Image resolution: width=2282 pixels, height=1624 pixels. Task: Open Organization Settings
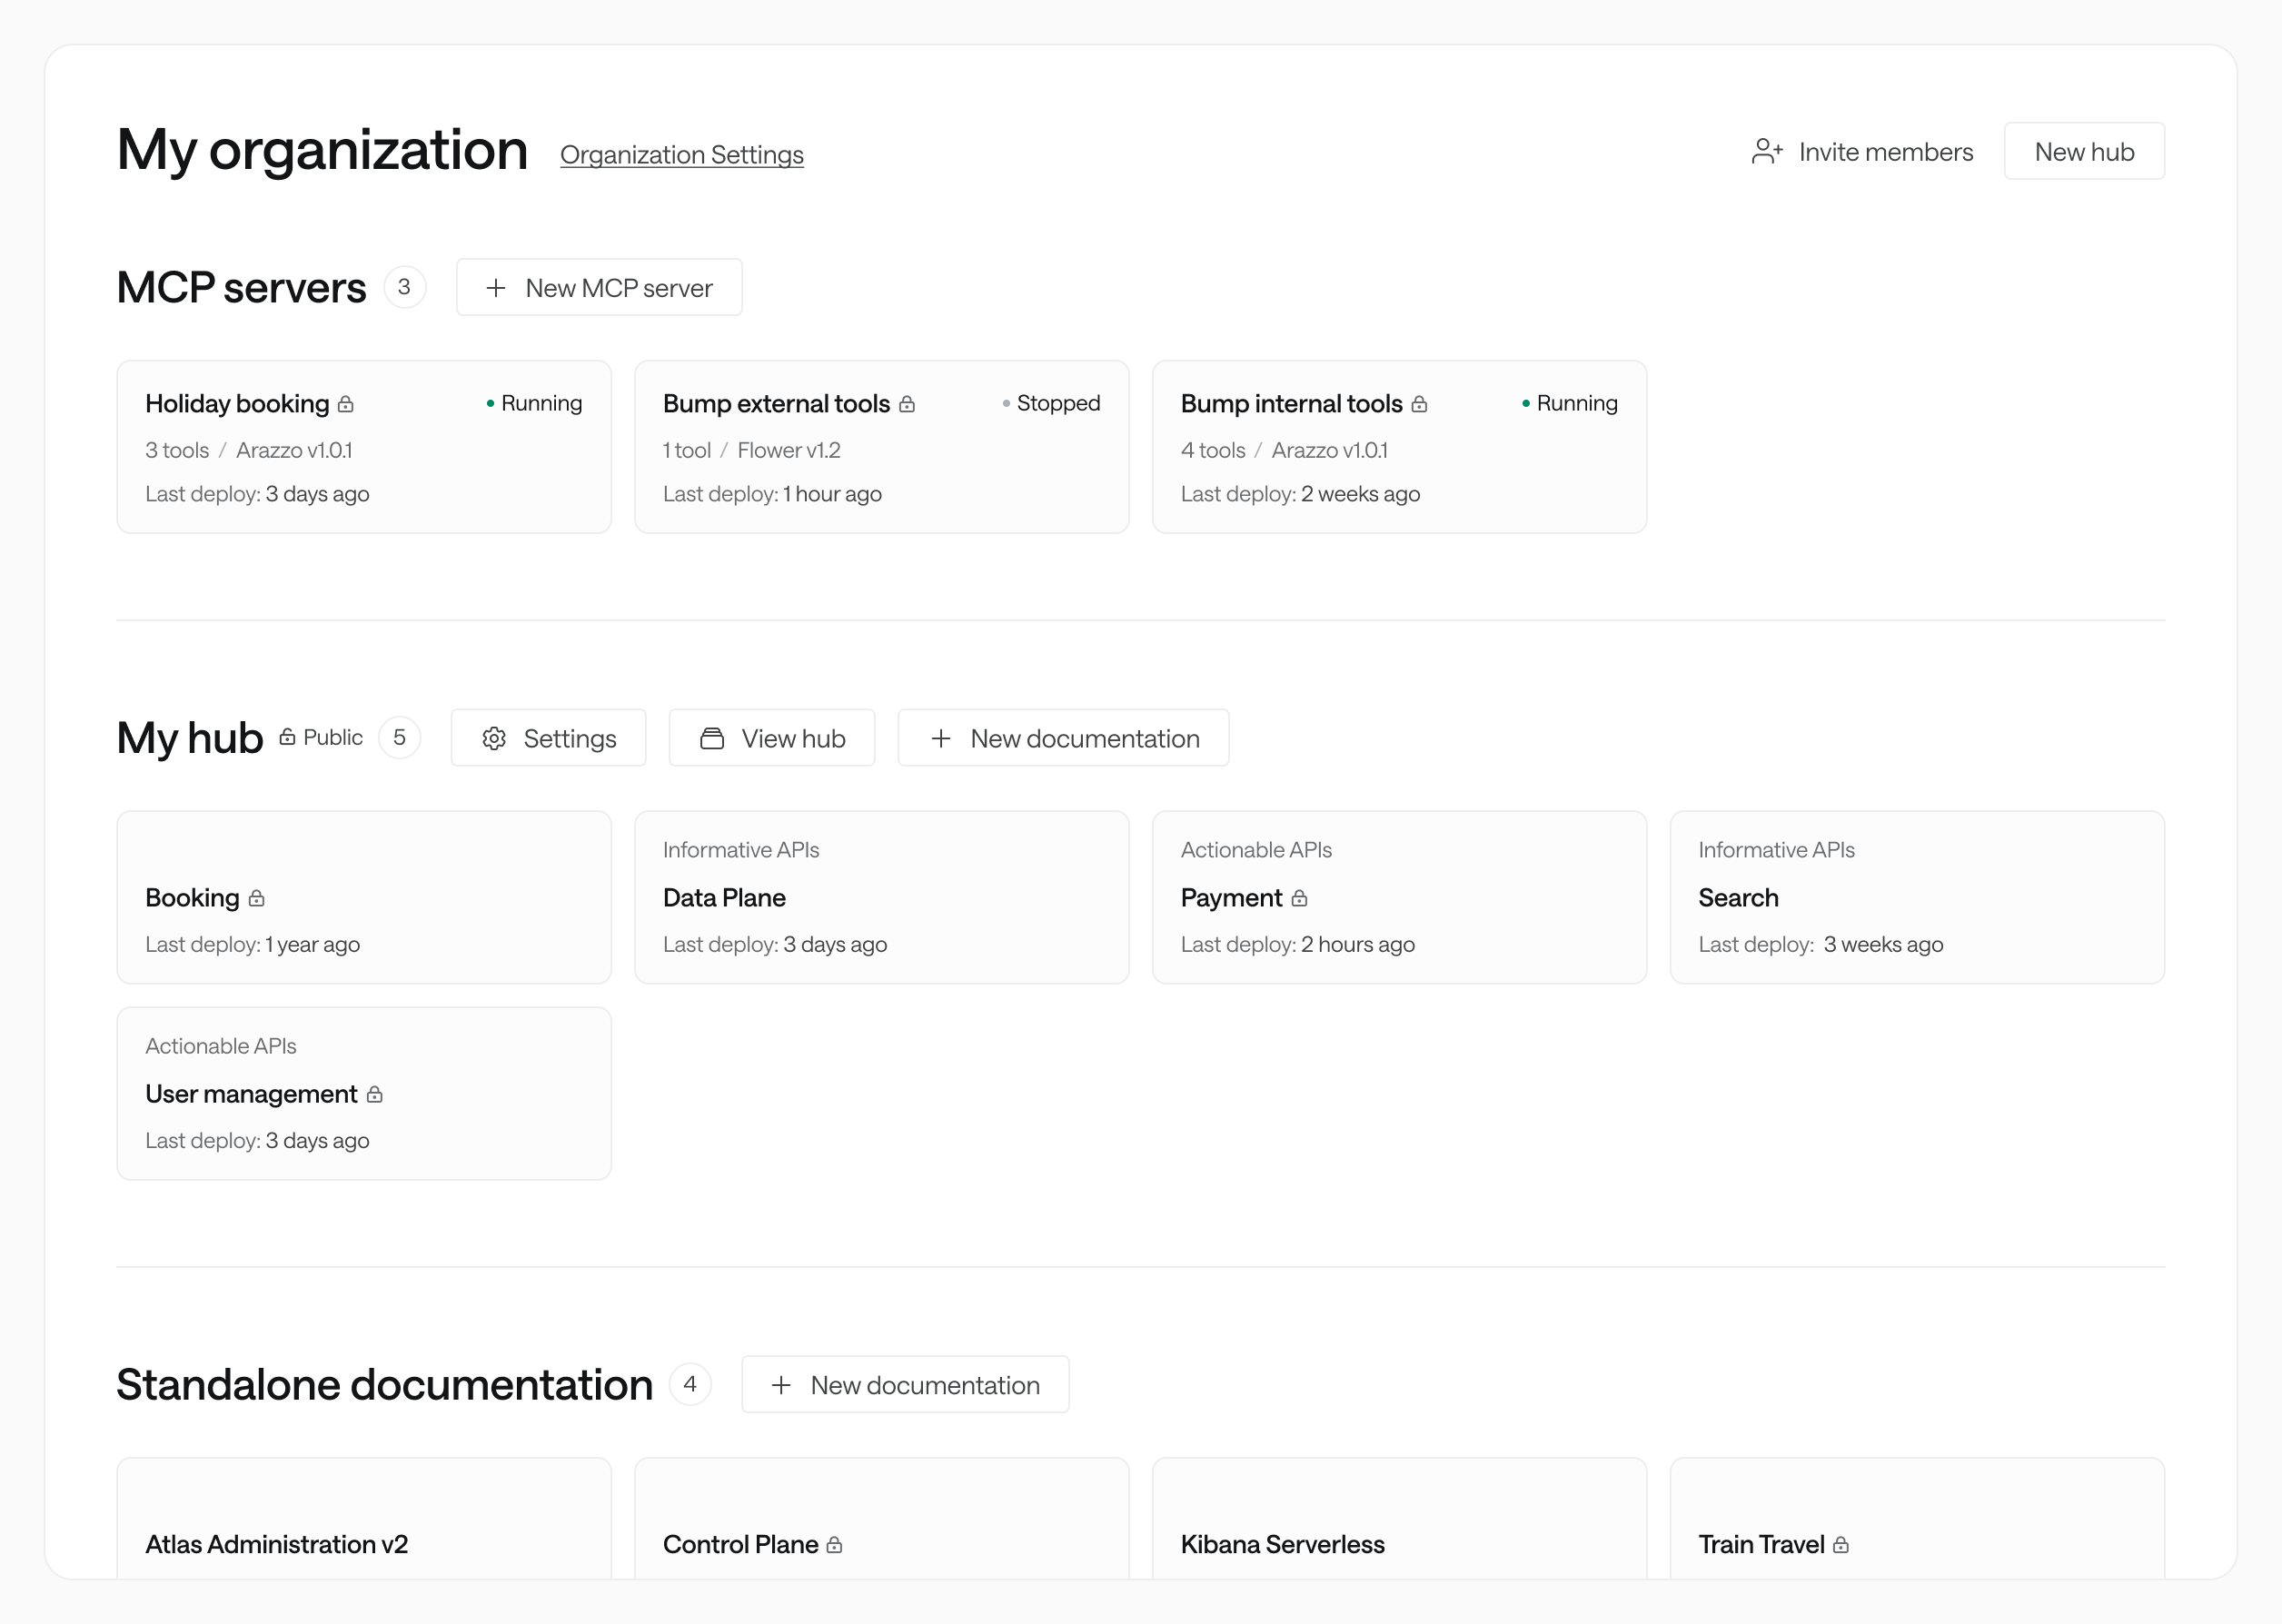pyautogui.click(x=682, y=155)
